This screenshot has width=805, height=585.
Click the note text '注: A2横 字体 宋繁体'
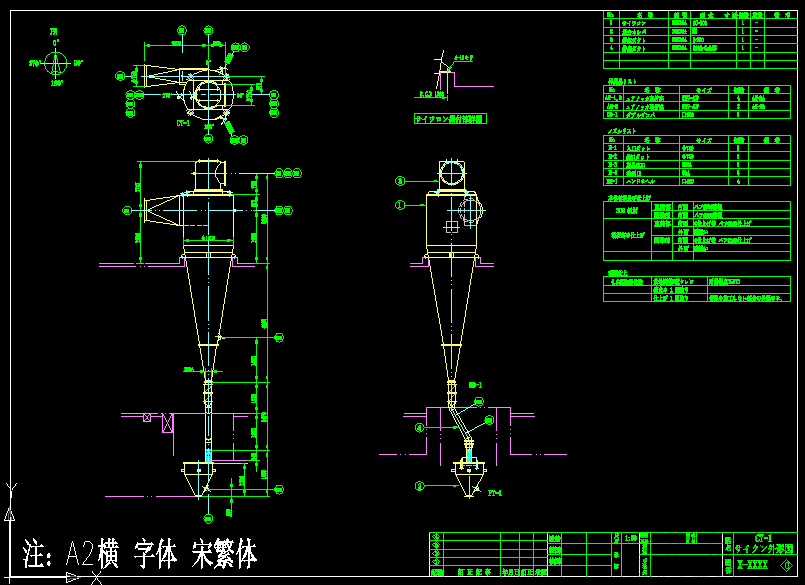[x=140, y=554]
